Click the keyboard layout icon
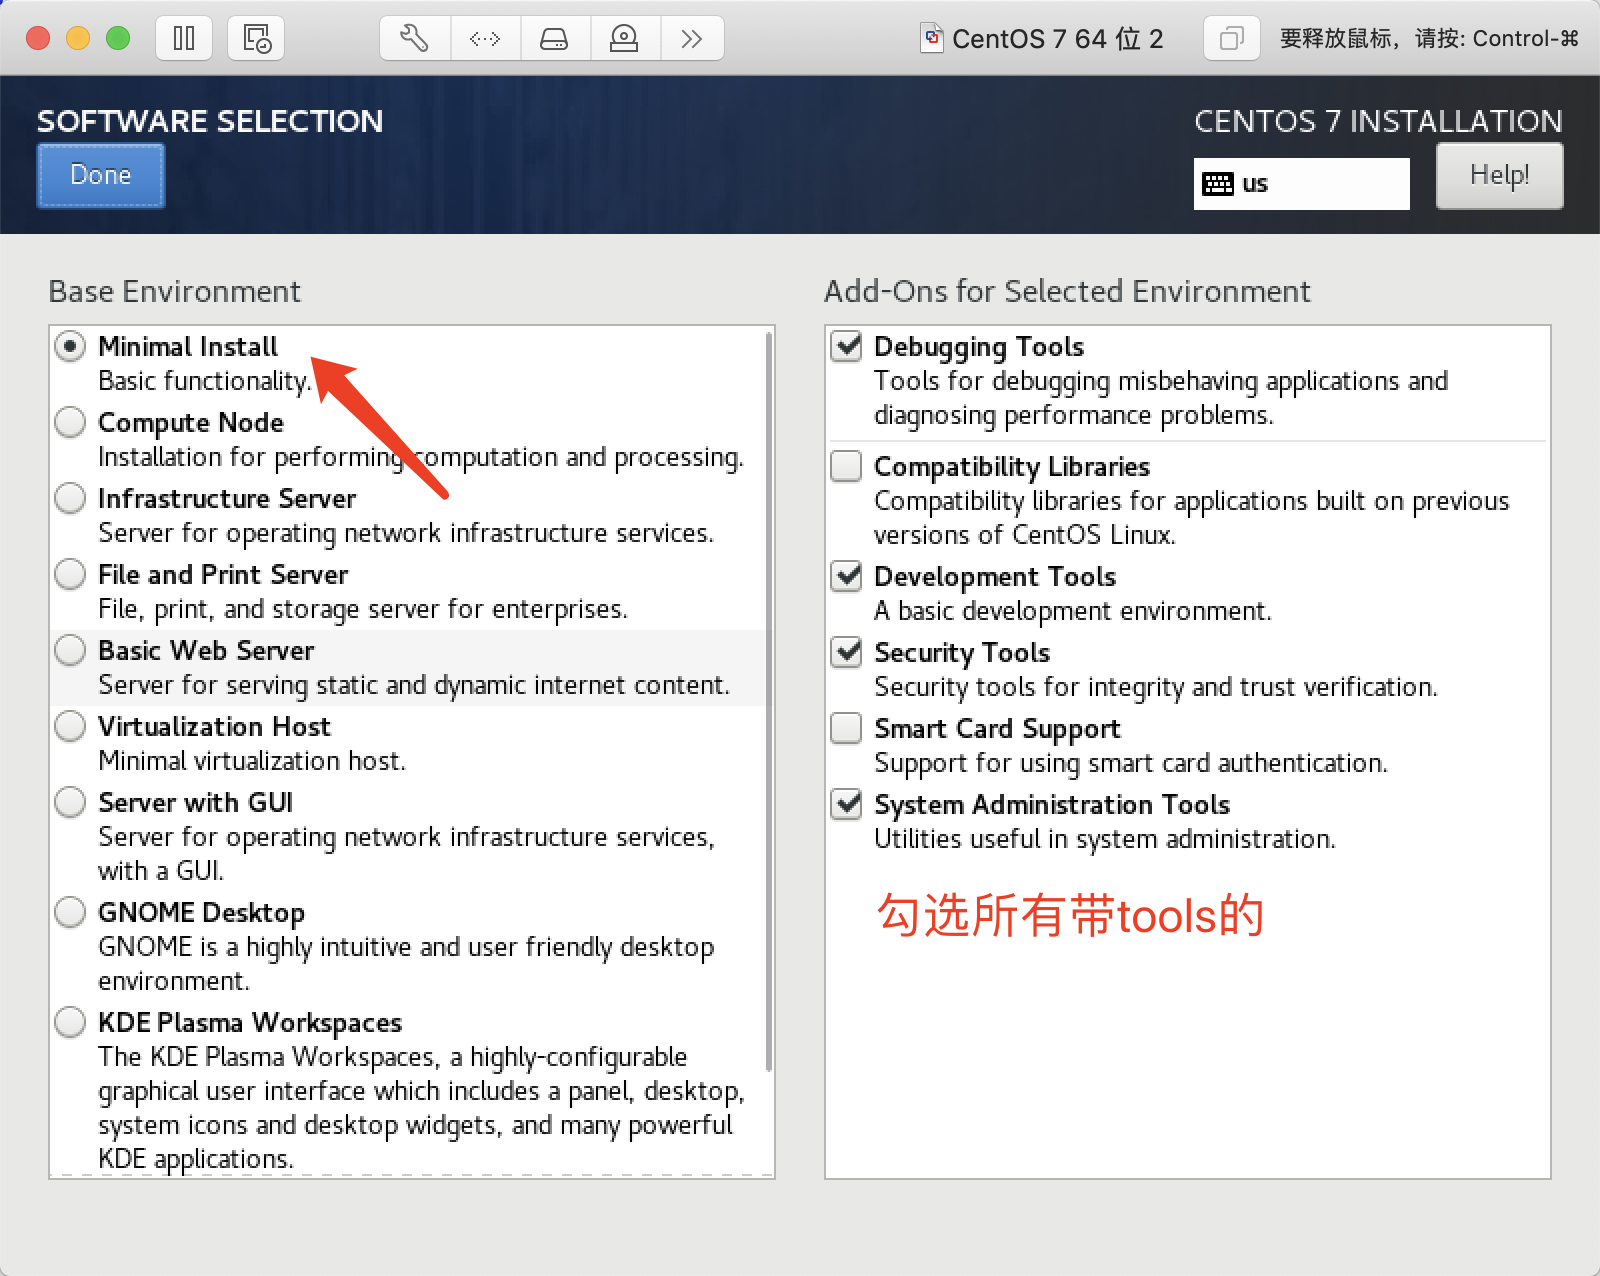 1218,184
